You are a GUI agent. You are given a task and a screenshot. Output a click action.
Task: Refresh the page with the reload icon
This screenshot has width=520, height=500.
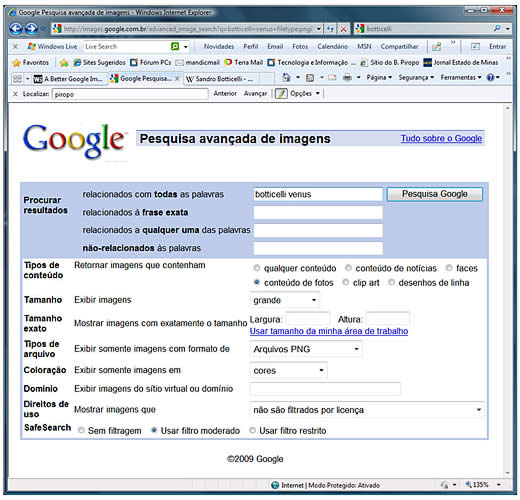click(x=330, y=29)
